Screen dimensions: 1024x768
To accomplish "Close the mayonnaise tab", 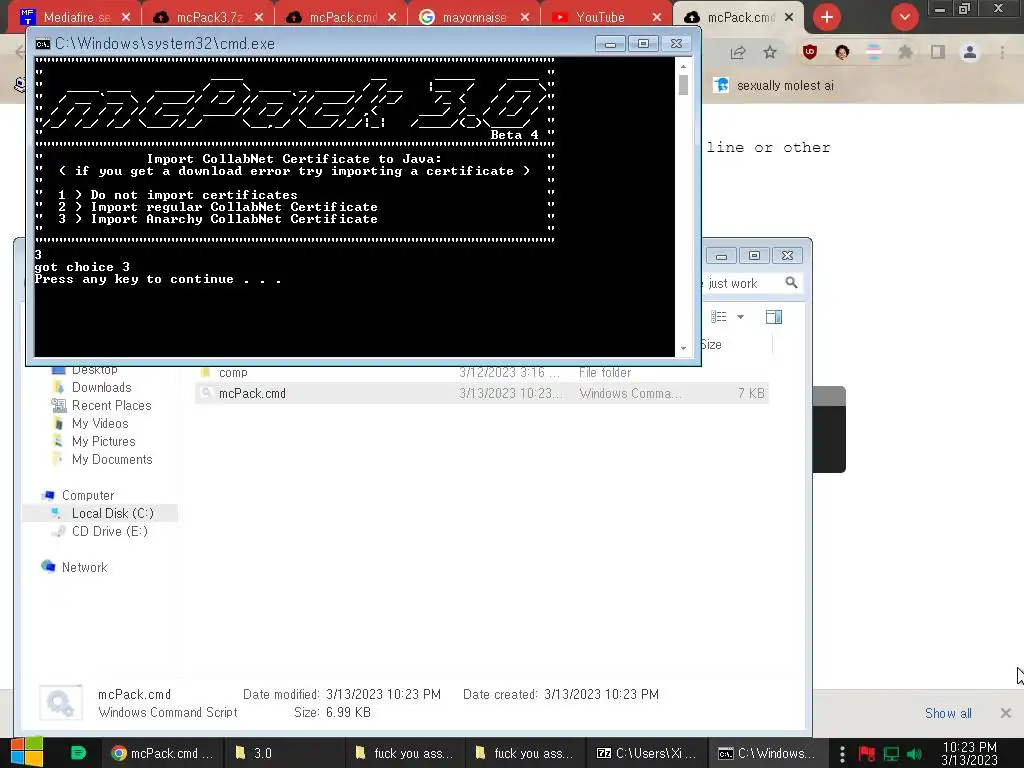I will (525, 17).
